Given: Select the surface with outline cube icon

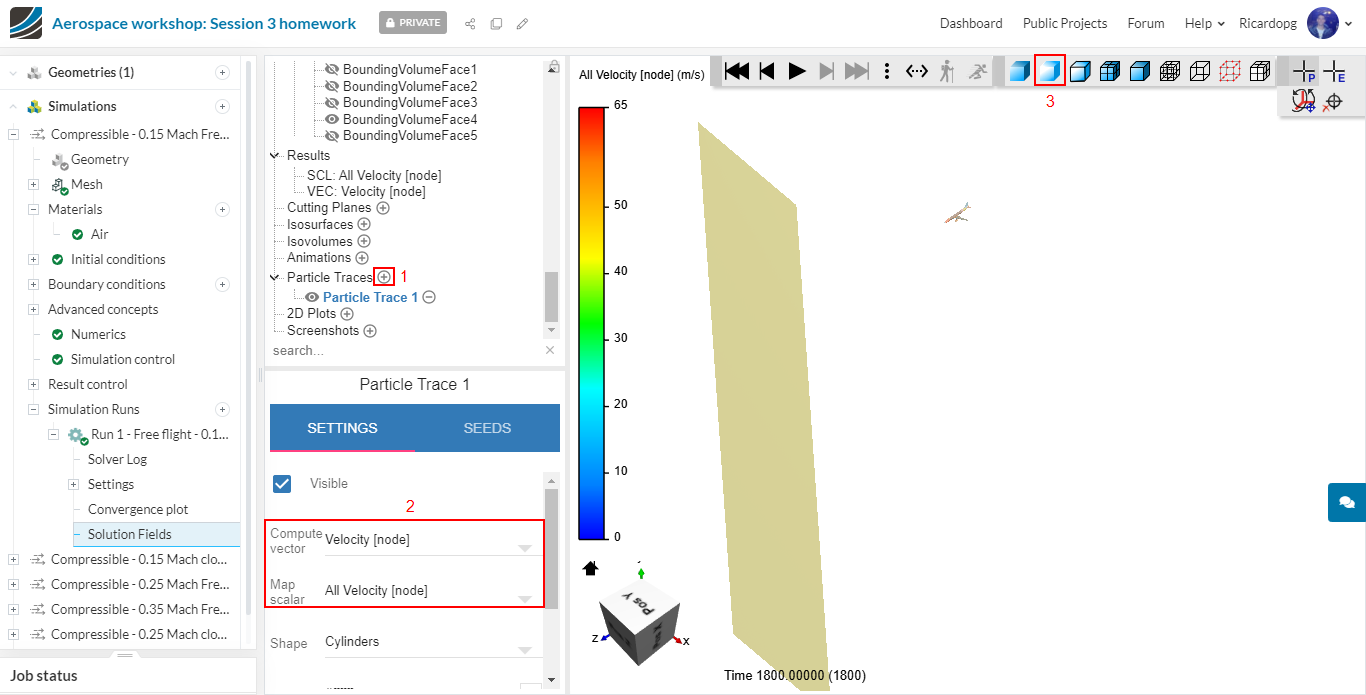Looking at the screenshot, I should pos(1080,71).
